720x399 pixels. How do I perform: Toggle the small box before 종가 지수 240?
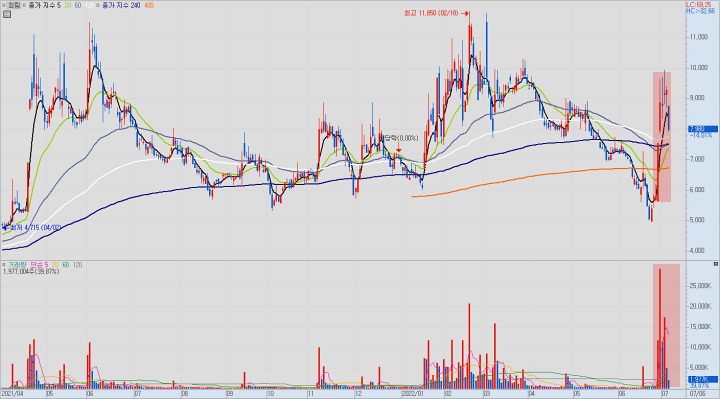coord(97,6)
